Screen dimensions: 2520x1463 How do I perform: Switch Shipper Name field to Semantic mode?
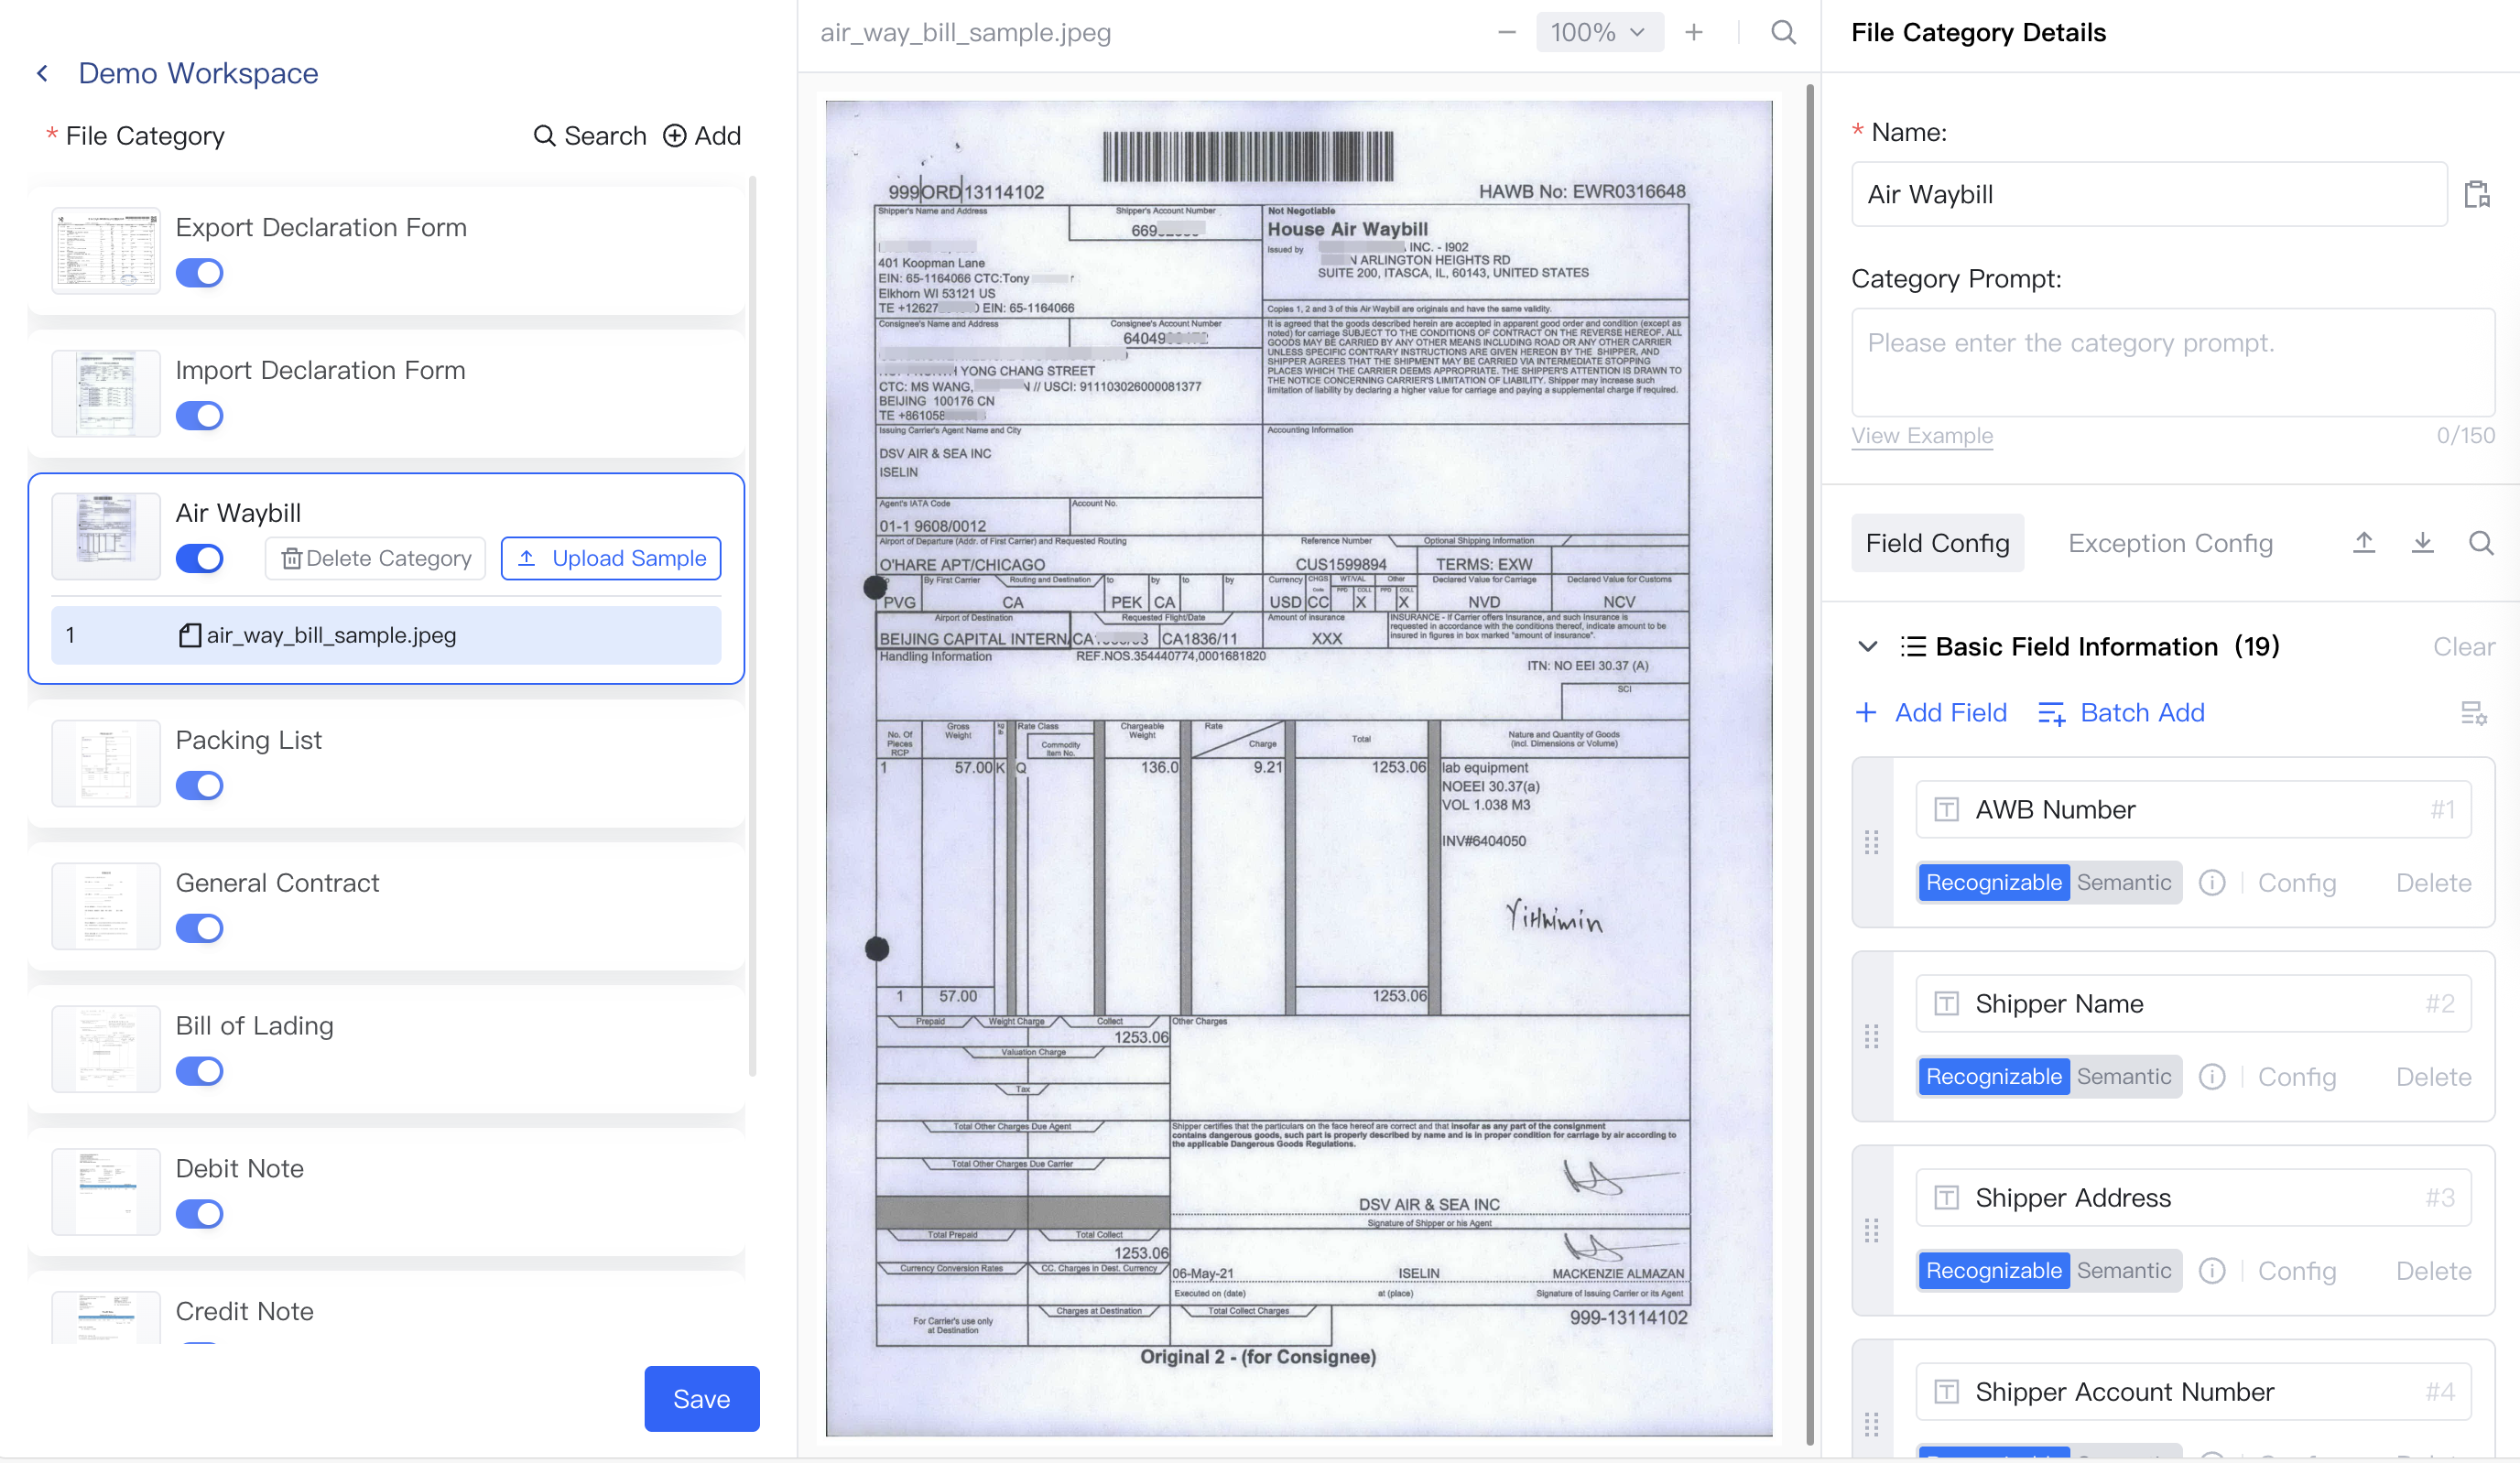tap(2125, 1076)
